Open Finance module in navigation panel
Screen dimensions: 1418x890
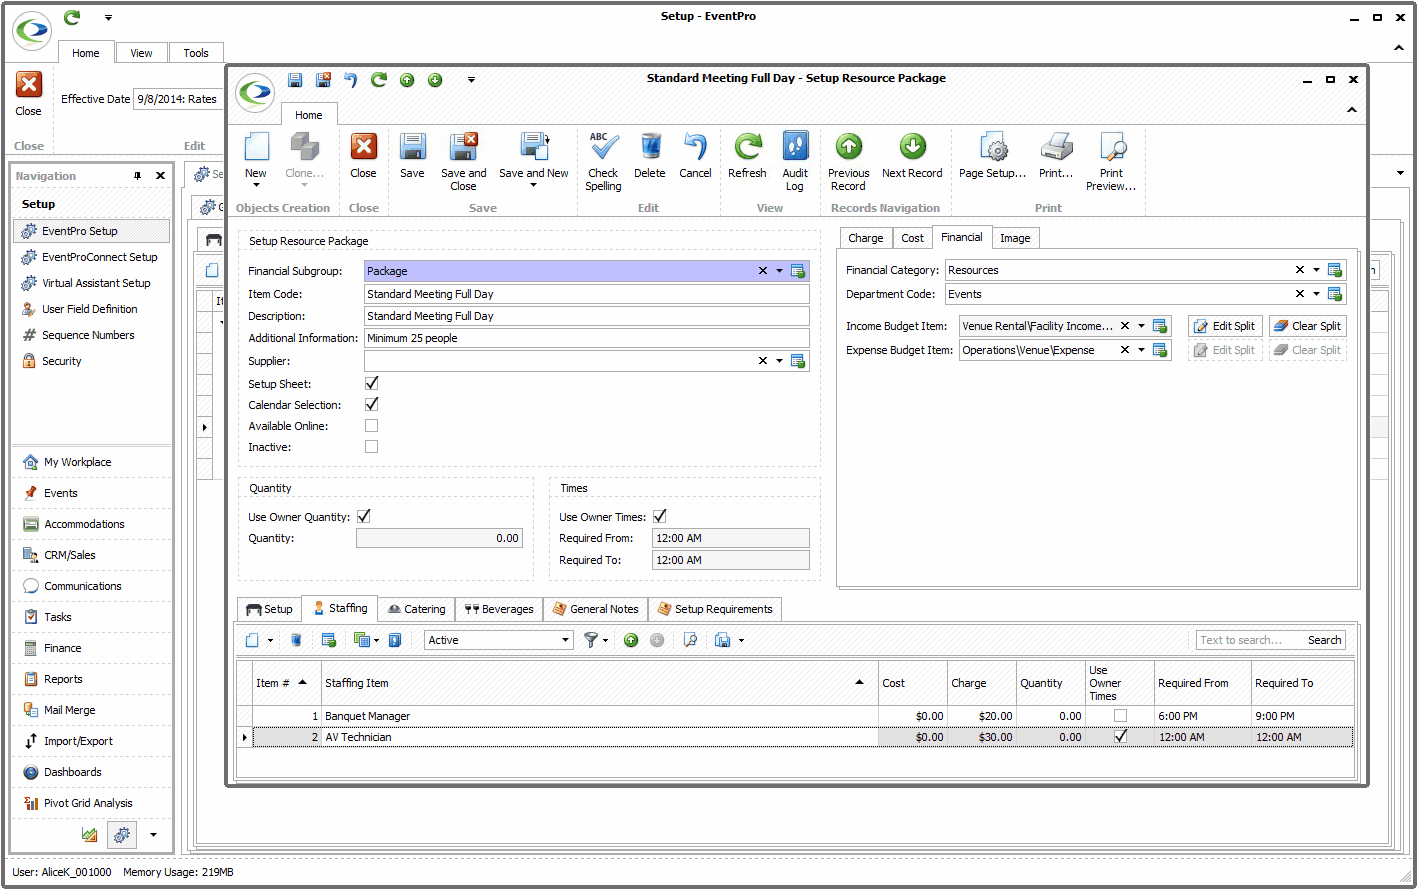[62, 648]
